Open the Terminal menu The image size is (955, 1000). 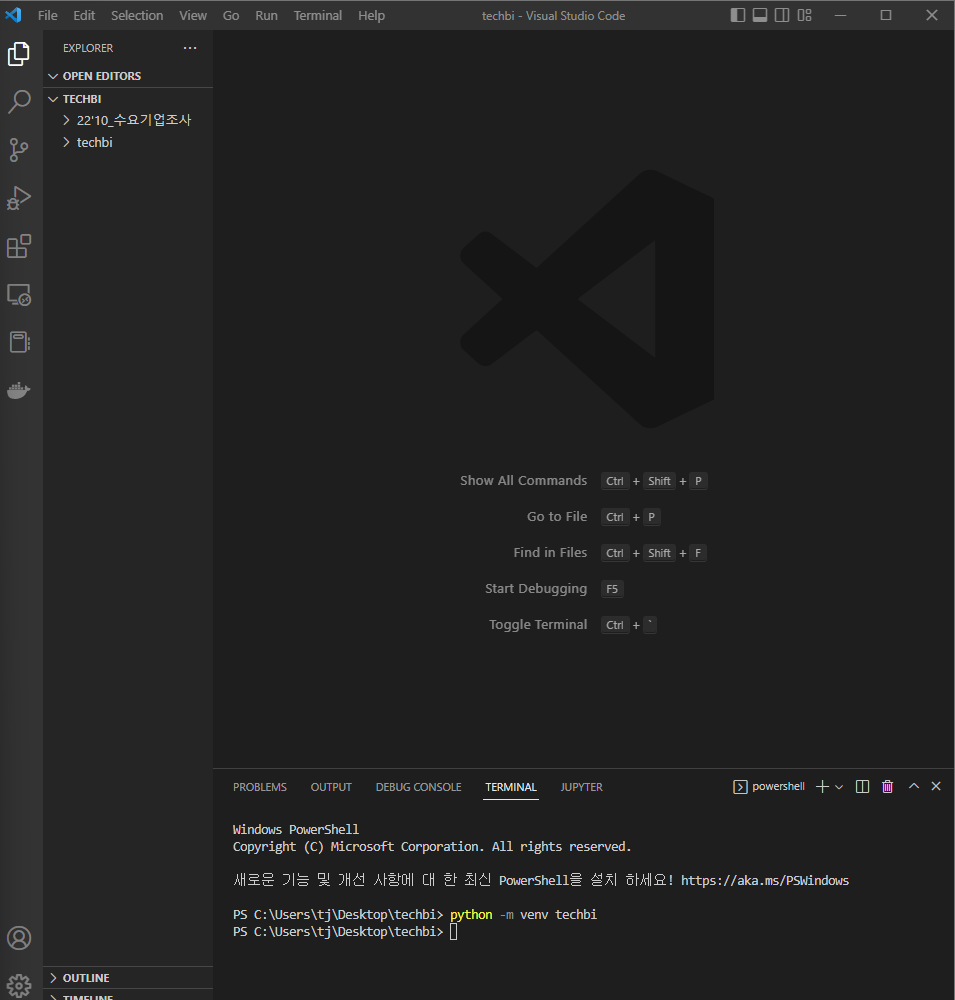tap(317, 15)
